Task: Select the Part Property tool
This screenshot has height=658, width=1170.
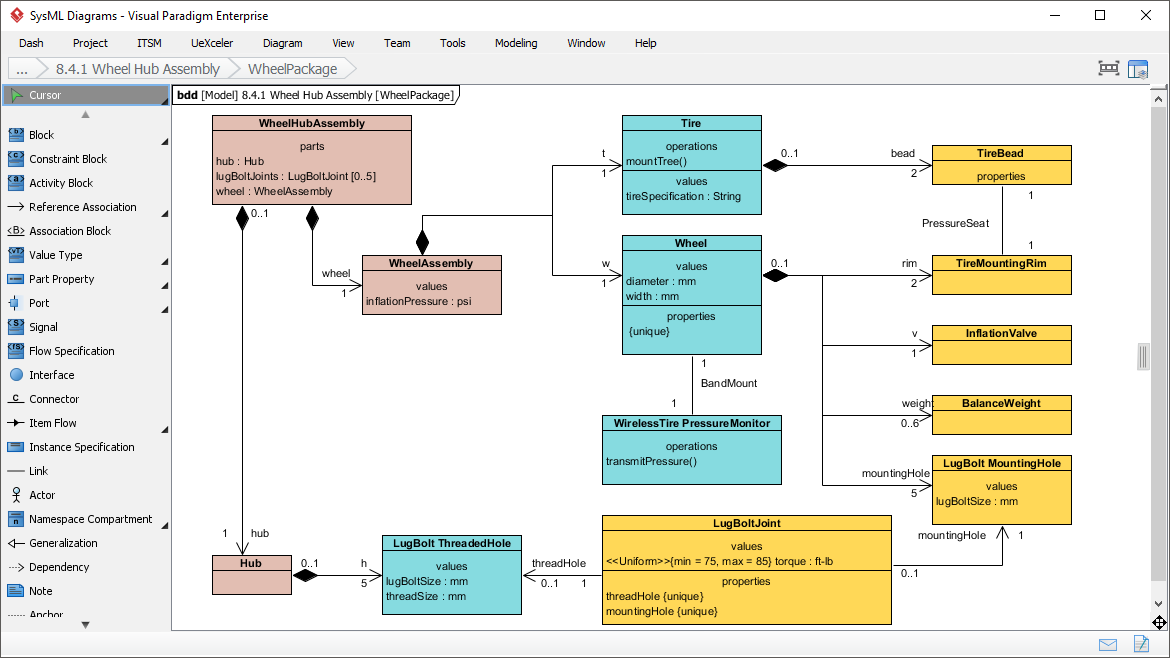Action: (x=58, y=278)
